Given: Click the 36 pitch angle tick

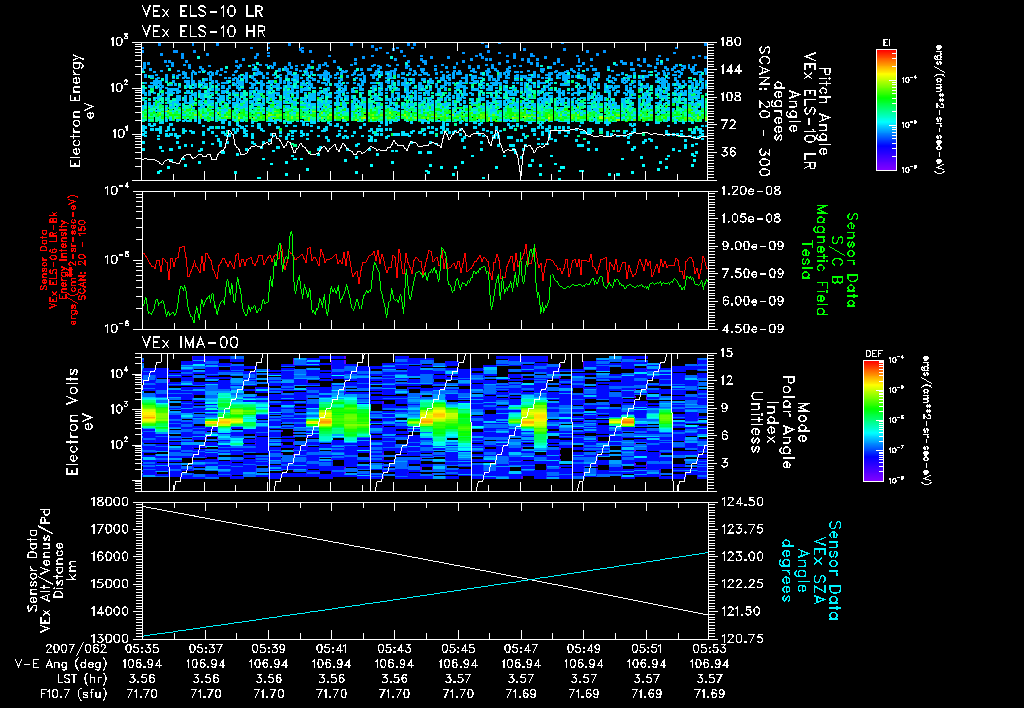Looking at the screenshot, I should click(x=728, y=152).
